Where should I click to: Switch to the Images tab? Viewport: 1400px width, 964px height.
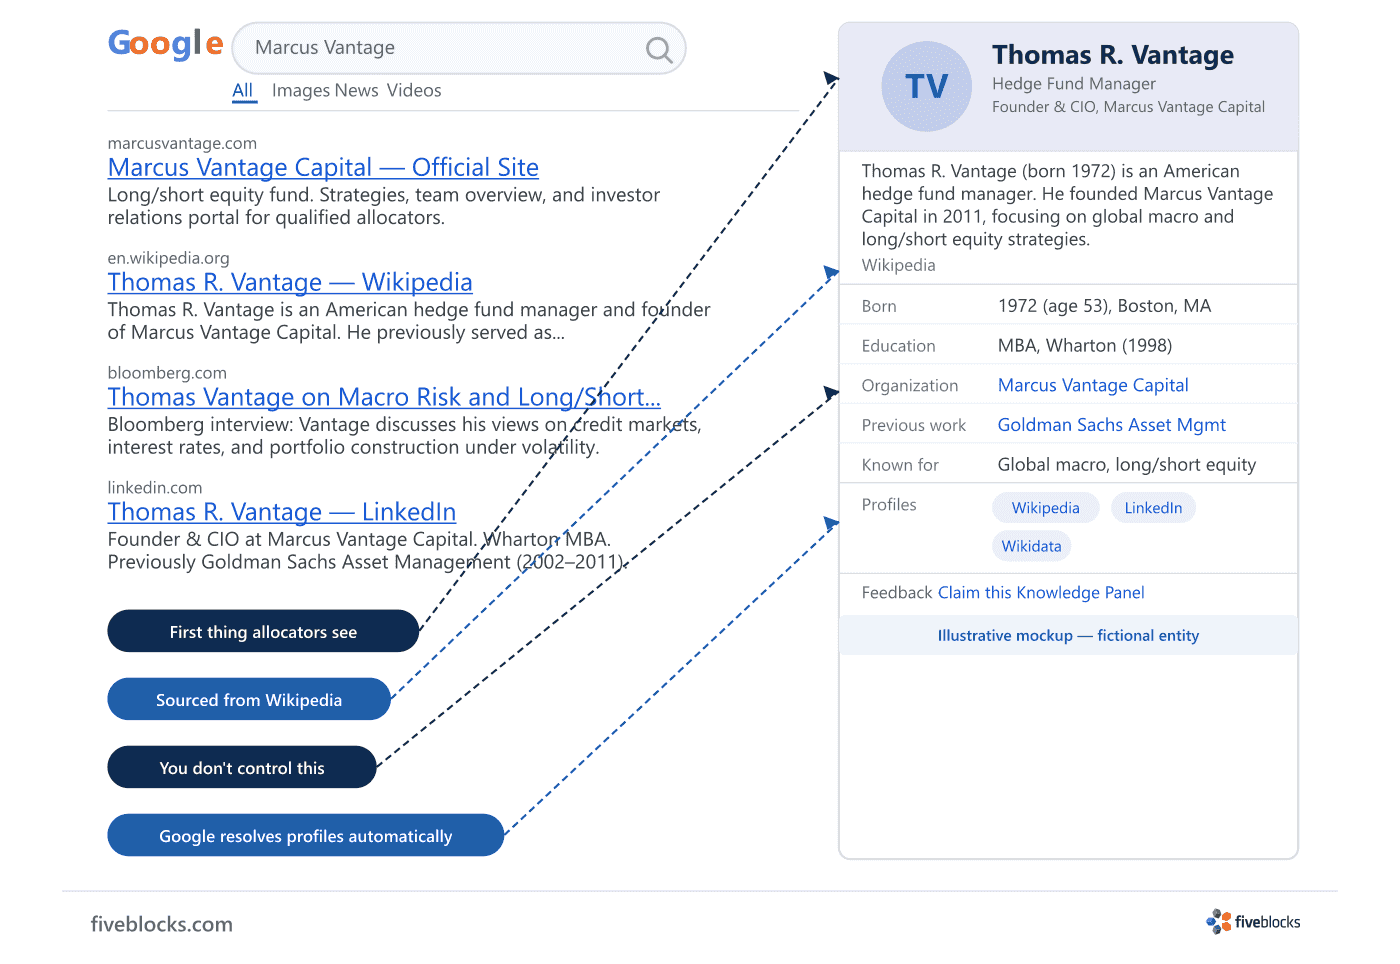(301, 91)
